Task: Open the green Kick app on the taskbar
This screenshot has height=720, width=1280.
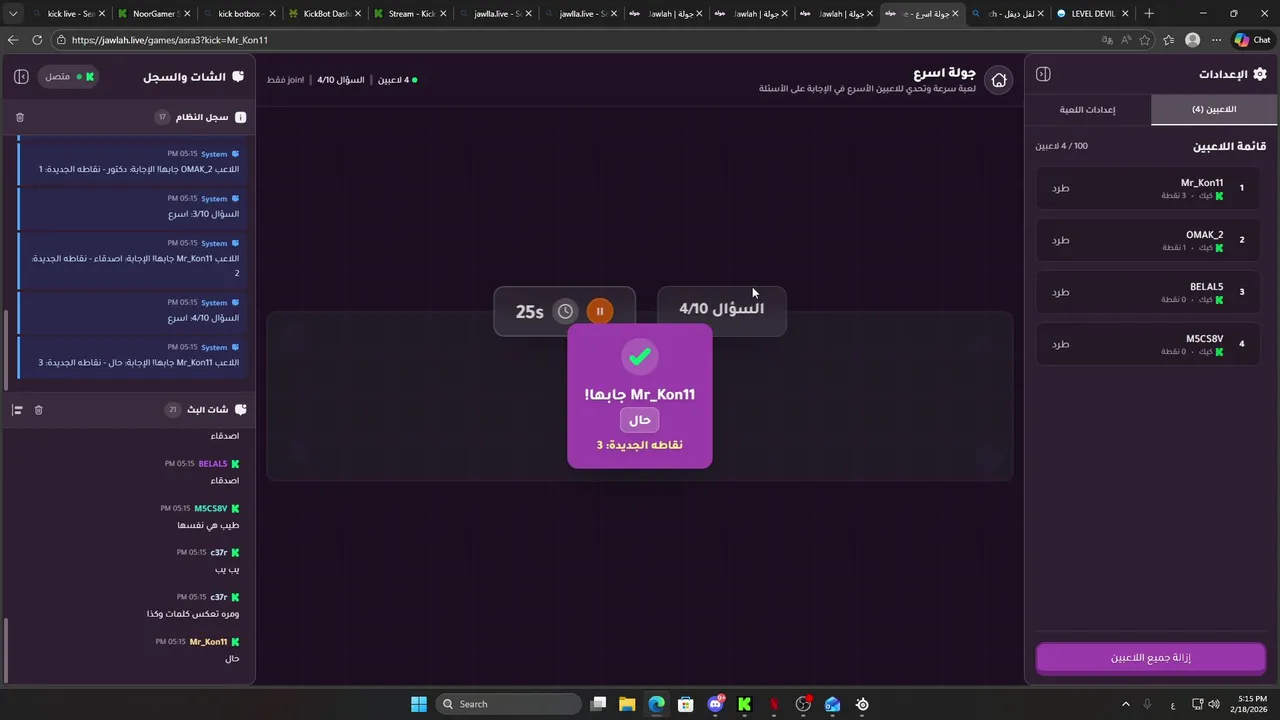Action: point(744,704)
